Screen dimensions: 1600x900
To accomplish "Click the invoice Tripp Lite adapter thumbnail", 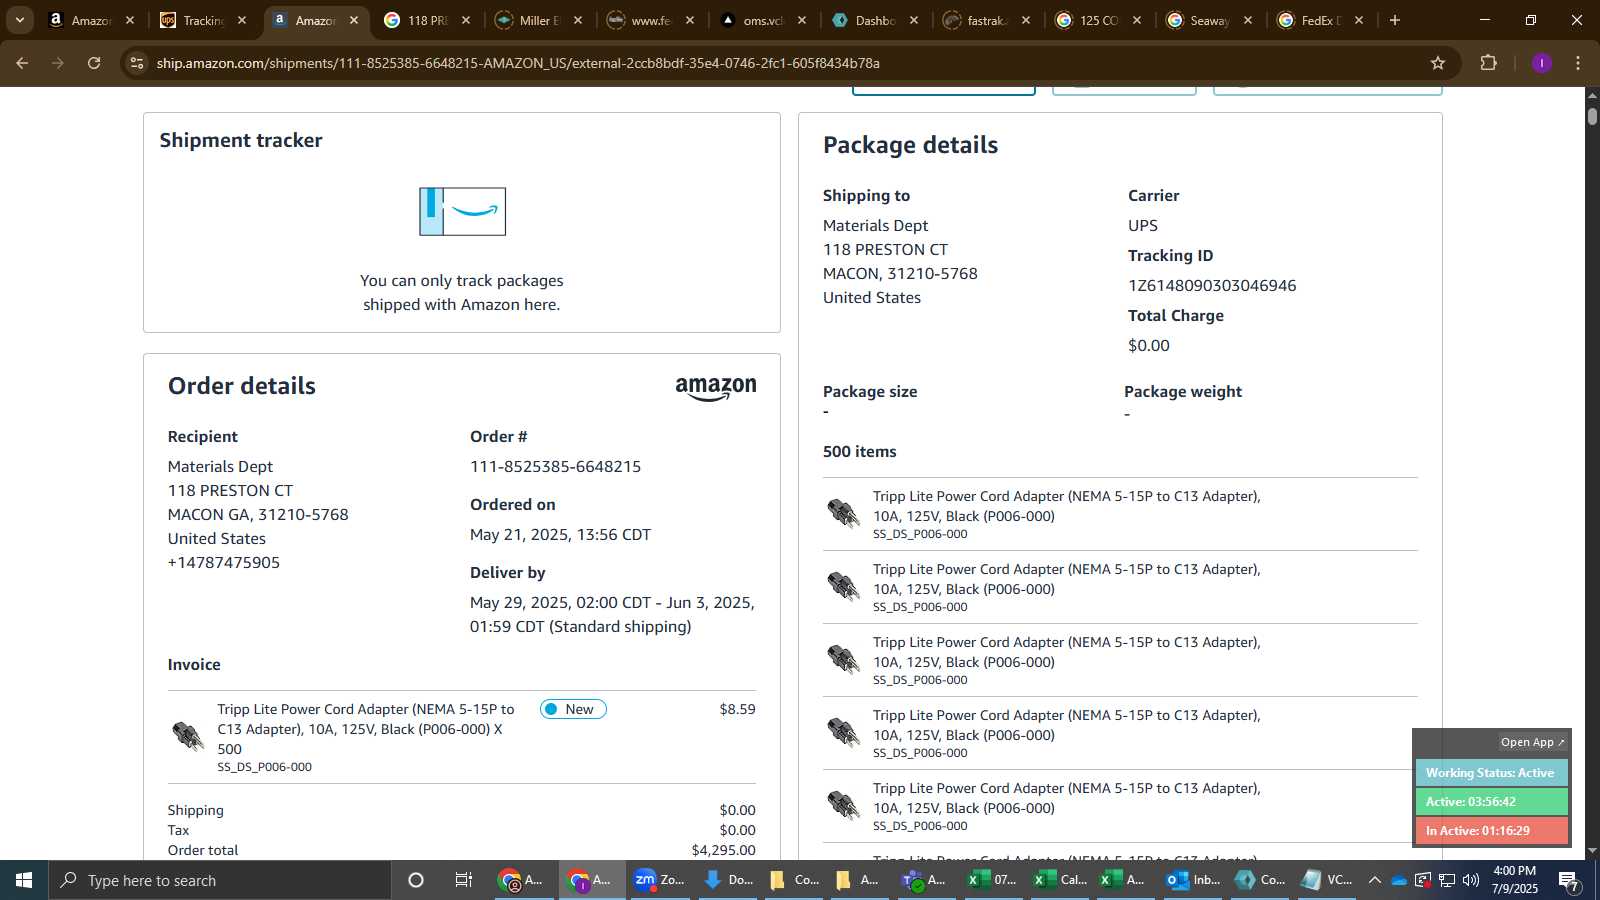I will pos(188,736).
